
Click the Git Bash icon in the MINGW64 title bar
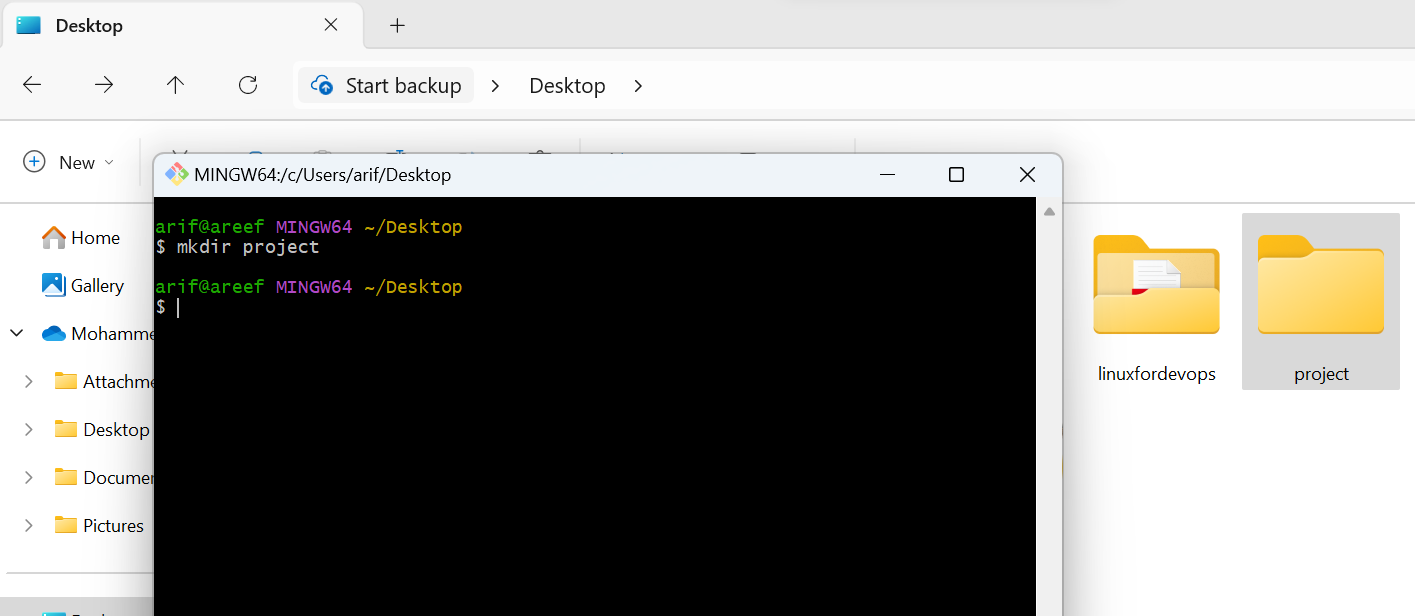click(x=177, y=174)
